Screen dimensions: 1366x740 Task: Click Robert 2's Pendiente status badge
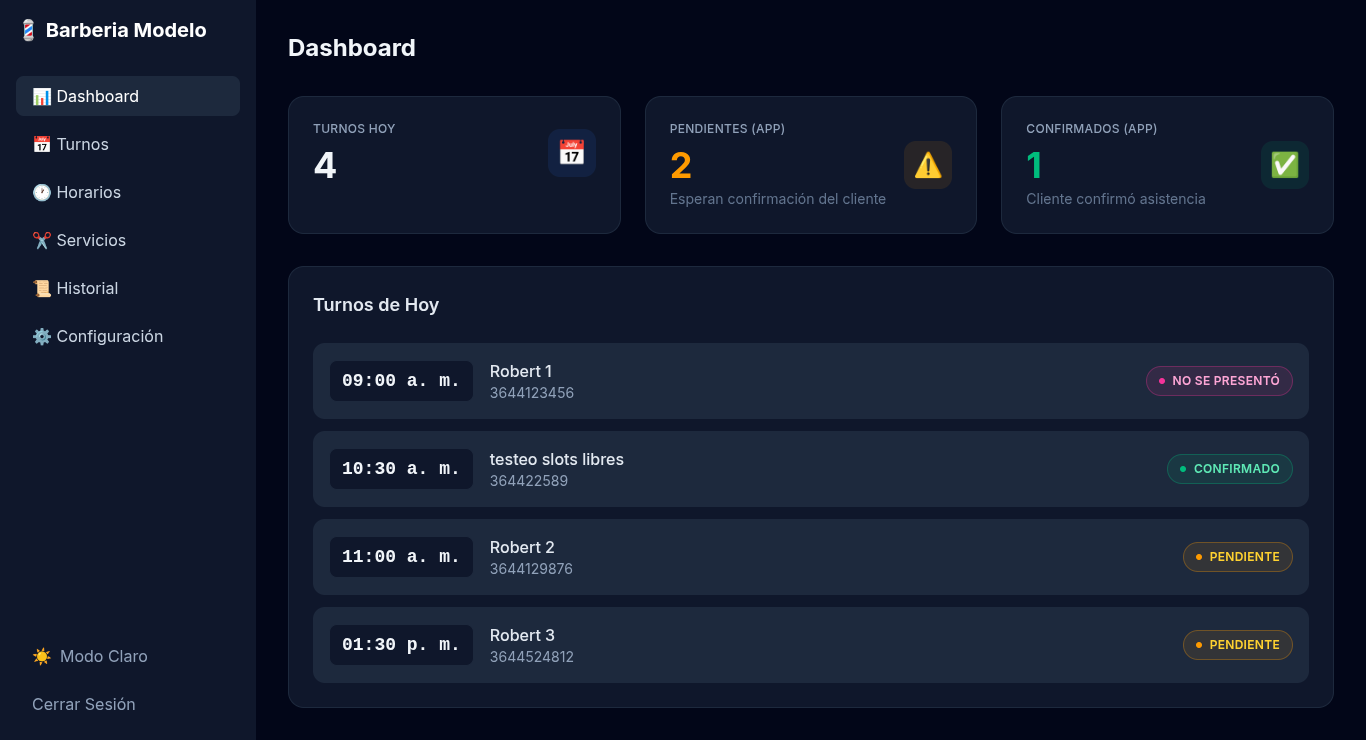(x=1237, y=557)
